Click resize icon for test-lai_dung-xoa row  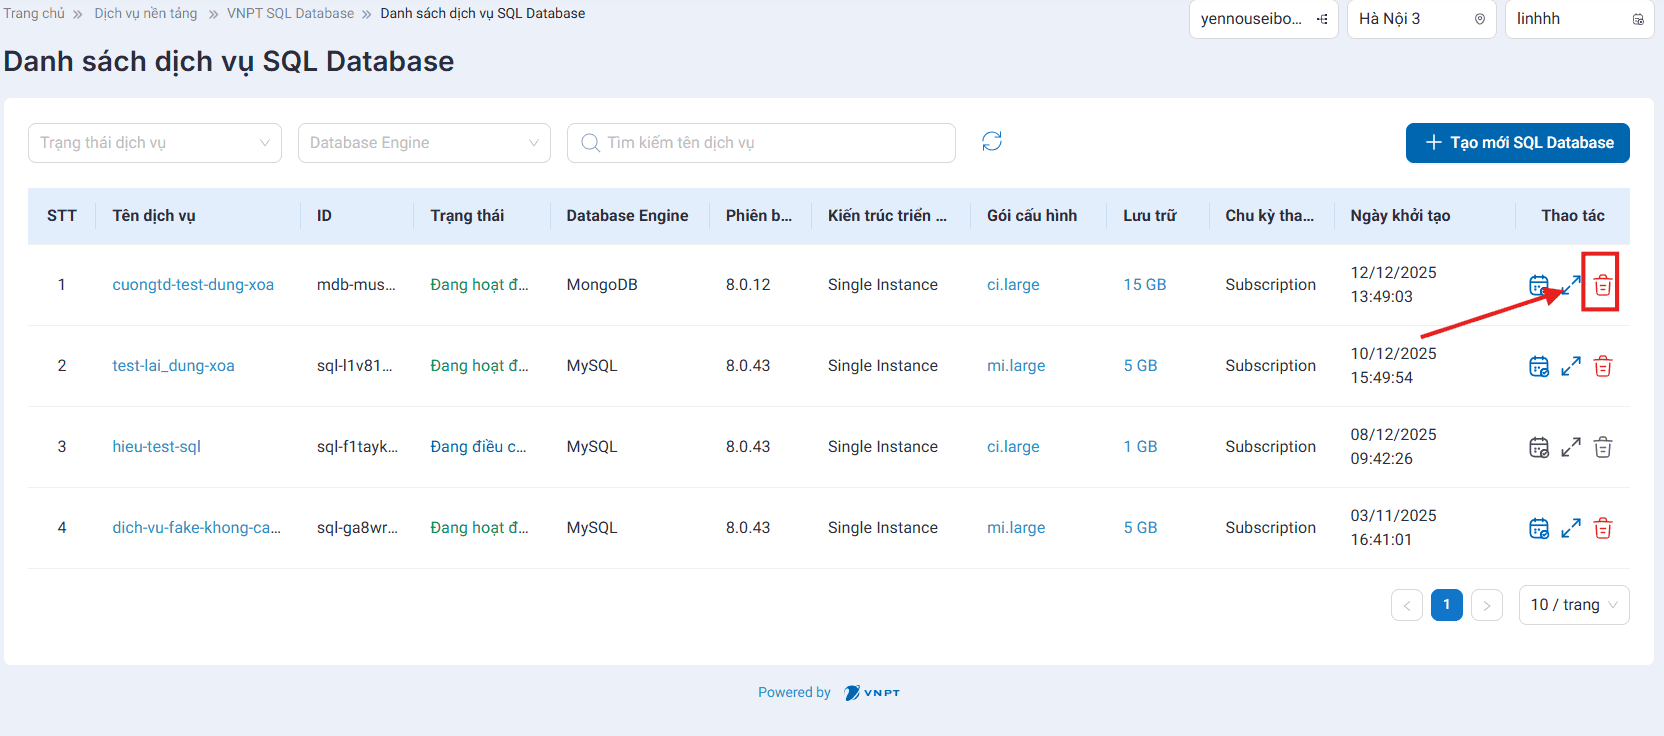[1570, 366]
